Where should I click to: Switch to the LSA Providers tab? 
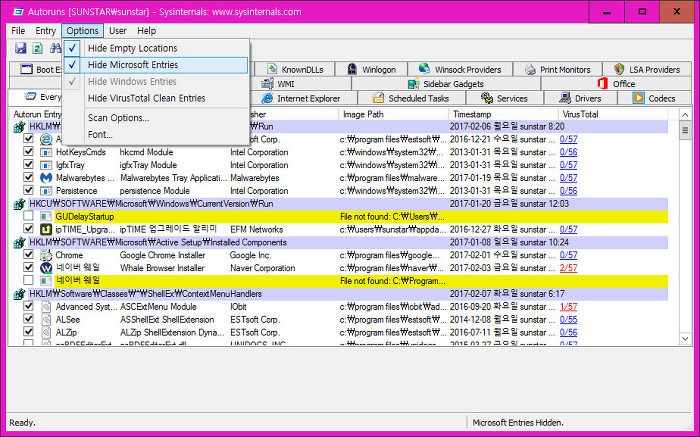pos(647,70)
